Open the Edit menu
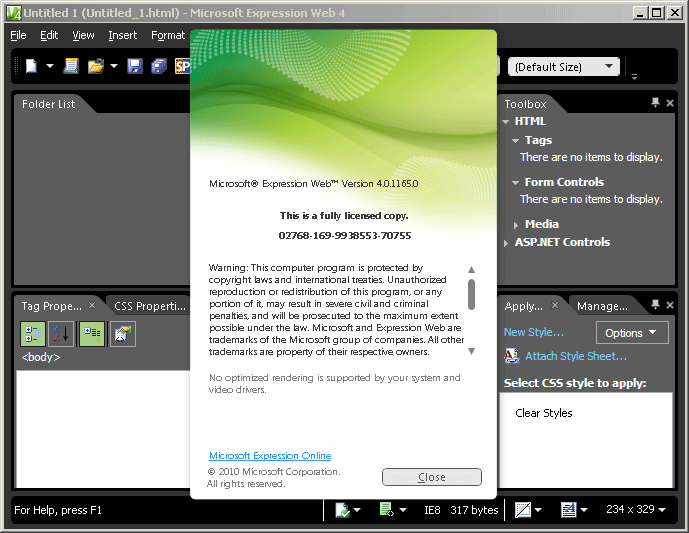The width and height of the screenshot is (689, 533). (49, 35)
